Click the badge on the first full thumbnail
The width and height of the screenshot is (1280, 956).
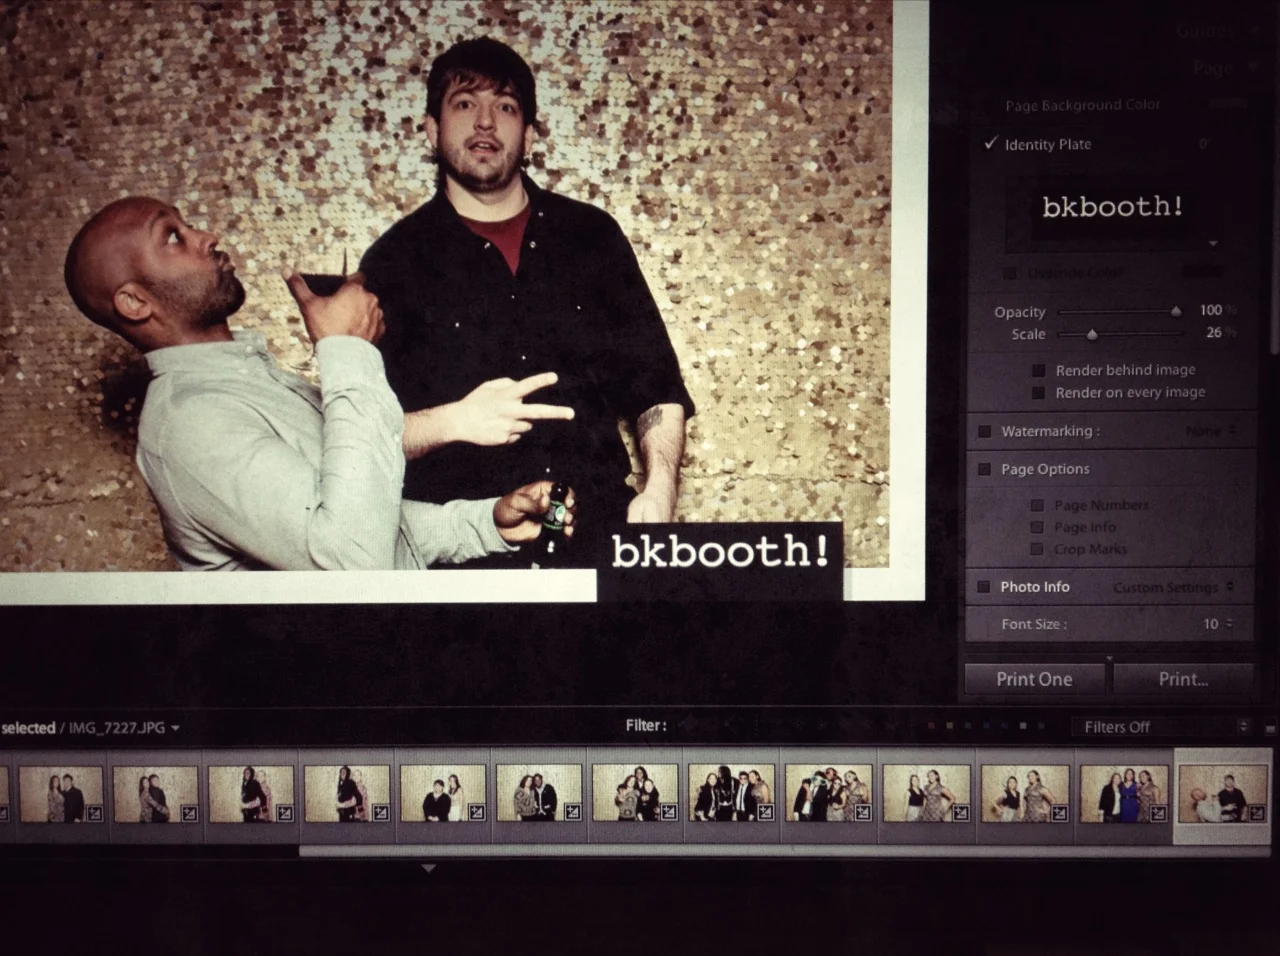pyautogui.click(x=94, y=813)
